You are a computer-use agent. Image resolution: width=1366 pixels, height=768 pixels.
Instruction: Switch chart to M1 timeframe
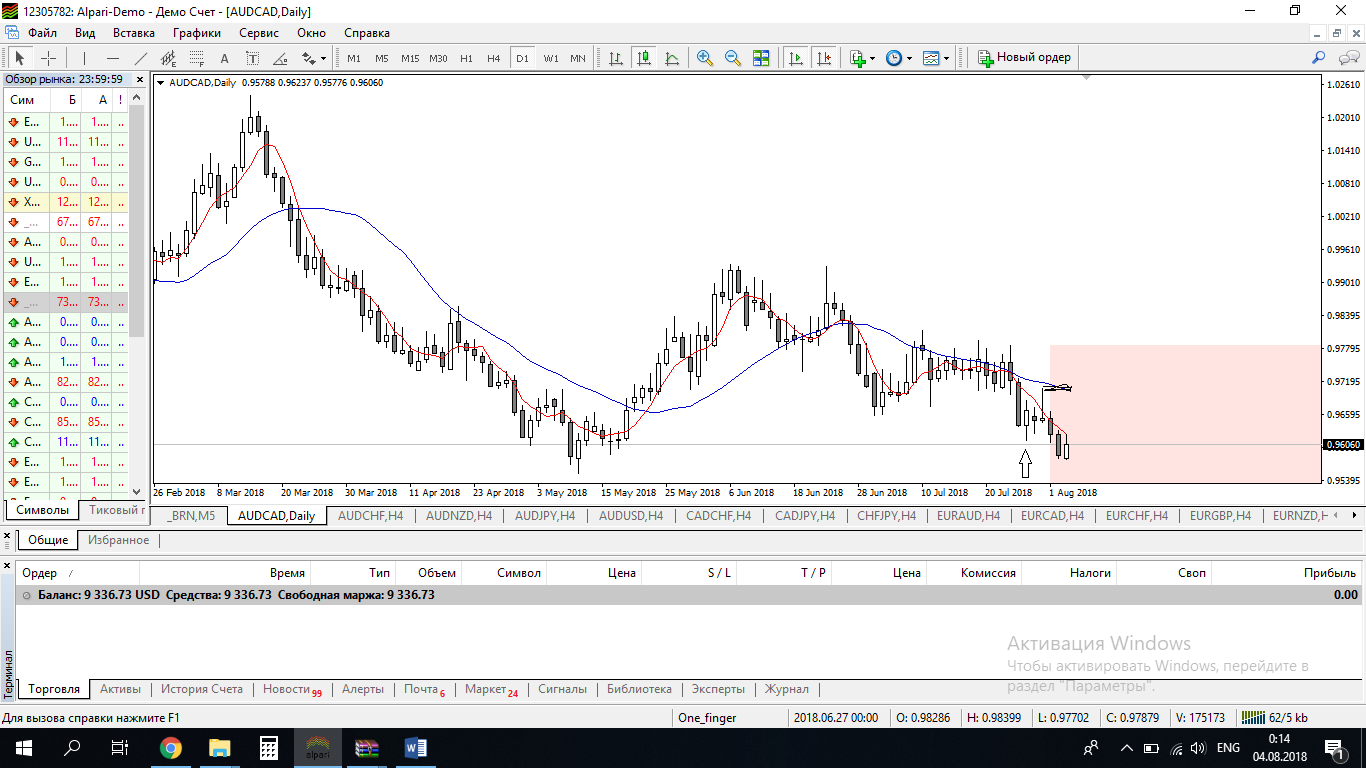(x=354, y=58)
